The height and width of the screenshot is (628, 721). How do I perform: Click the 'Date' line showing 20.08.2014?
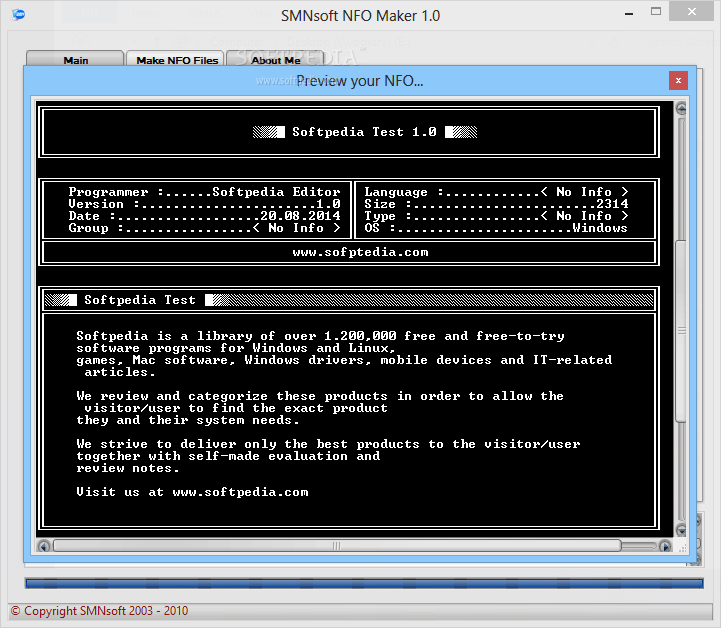tap(204, 216)
